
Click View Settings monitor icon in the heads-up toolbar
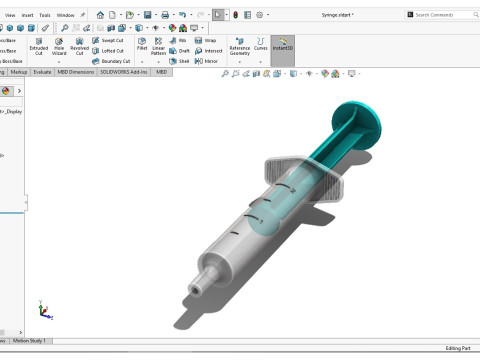351,74
